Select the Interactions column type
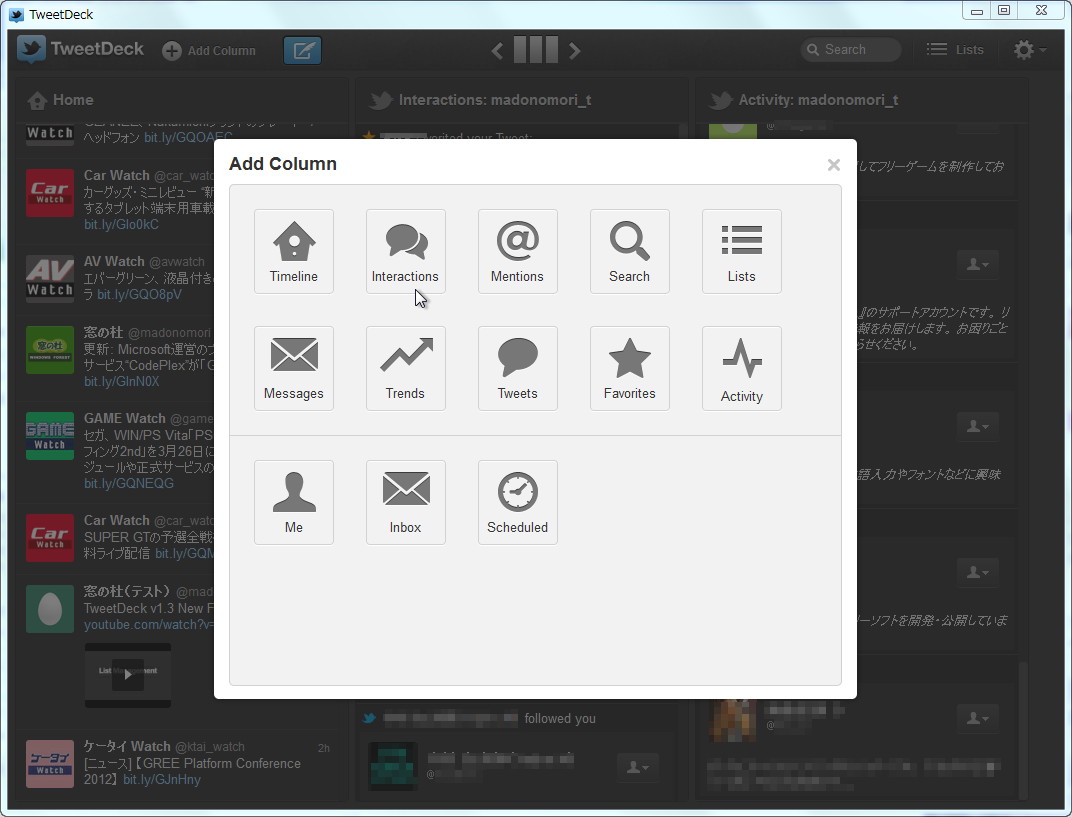Viewport: 1072px width, 817px height. pos(405,251)
